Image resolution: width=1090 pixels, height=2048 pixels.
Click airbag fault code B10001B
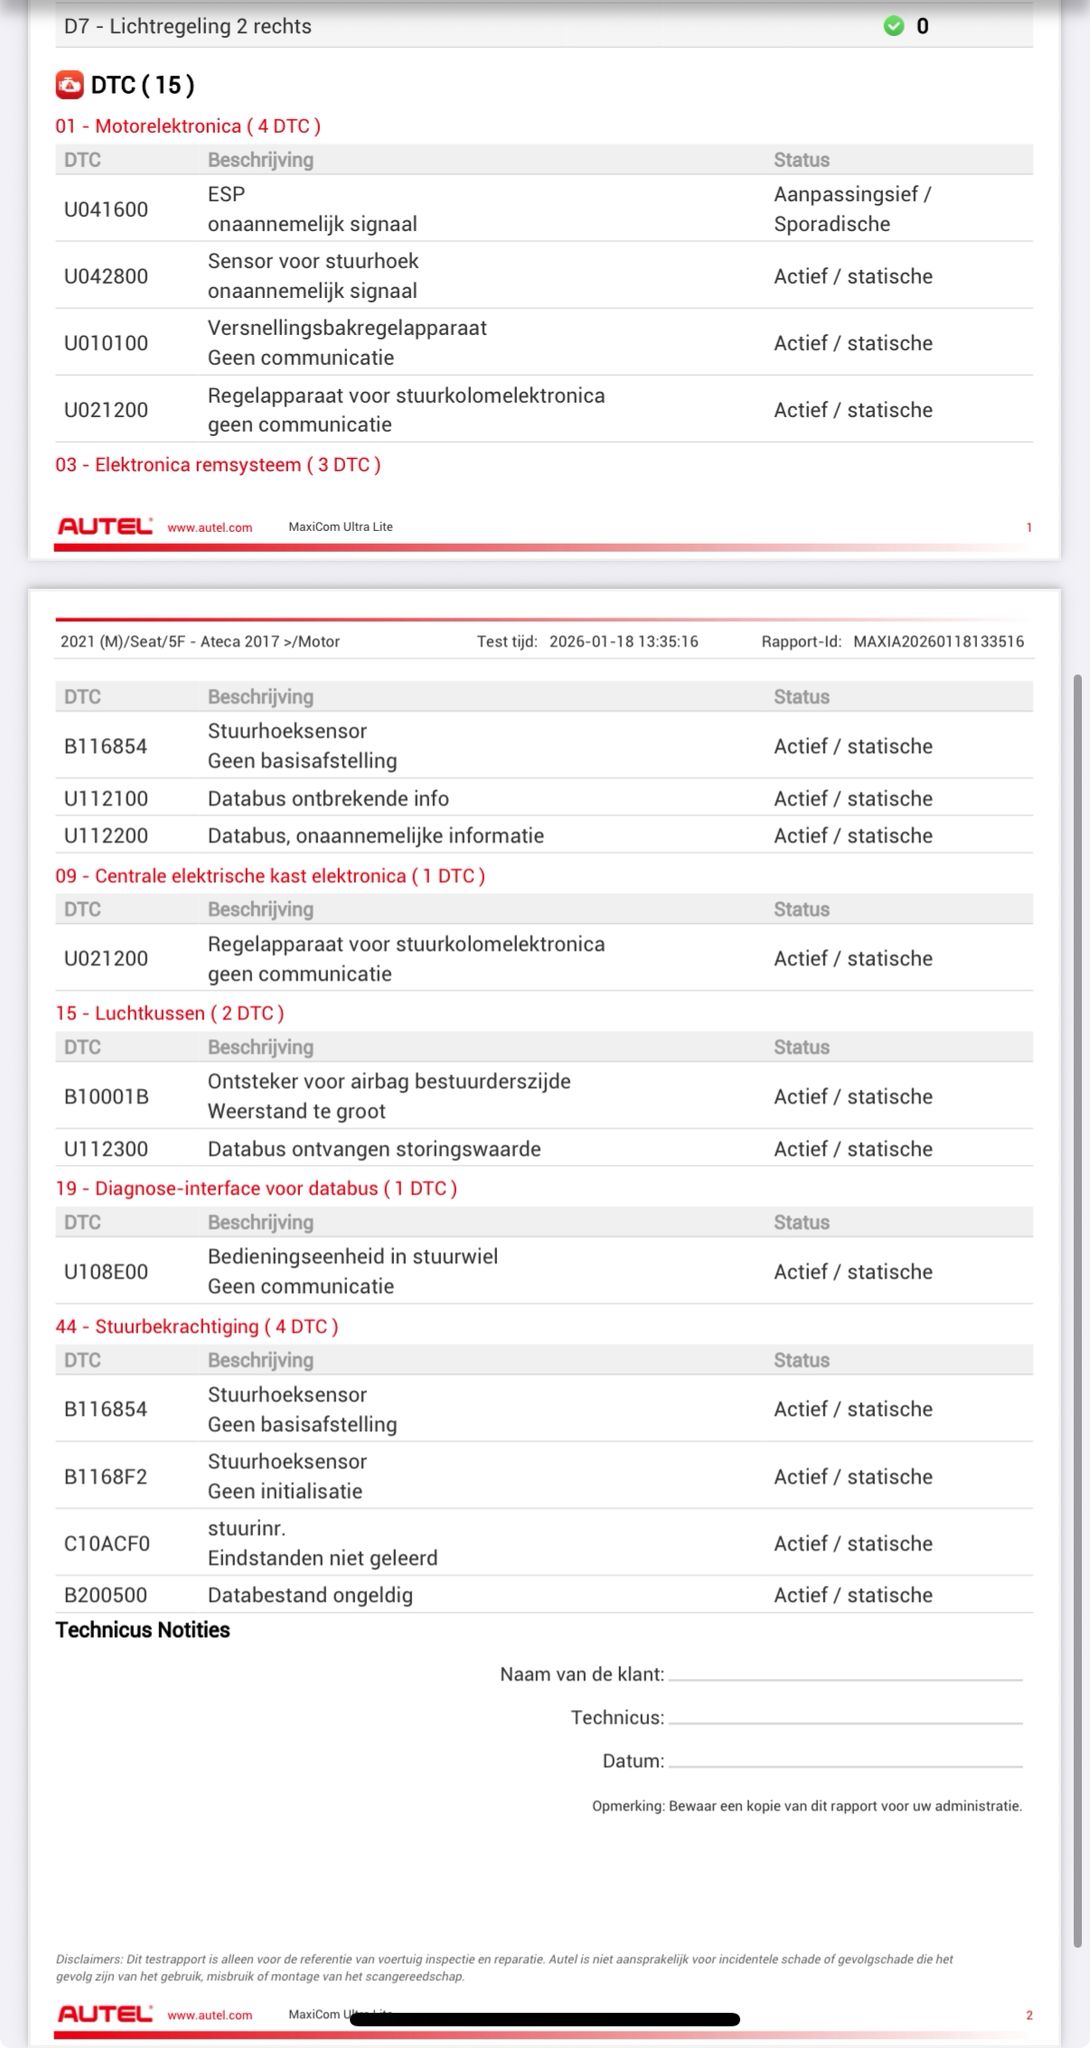click(x=106, y=1097)
